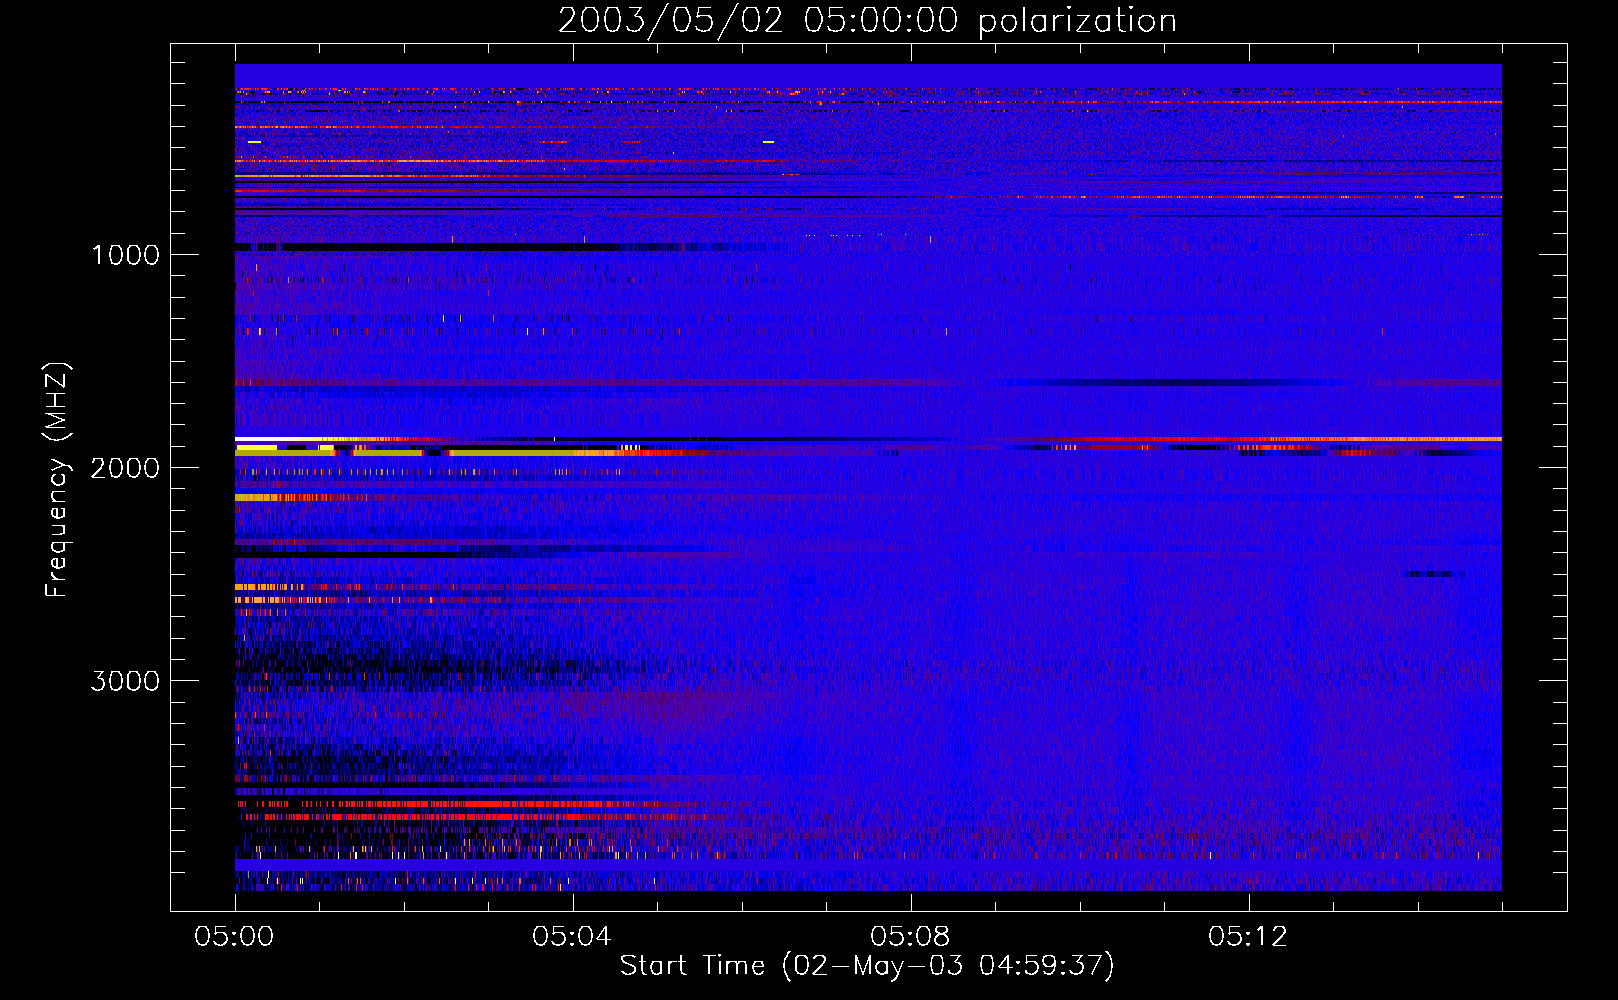This screenshot has height=1000, width=1618.
Task: Click the '3000' frequency axis label
Action: pos(125,681)
